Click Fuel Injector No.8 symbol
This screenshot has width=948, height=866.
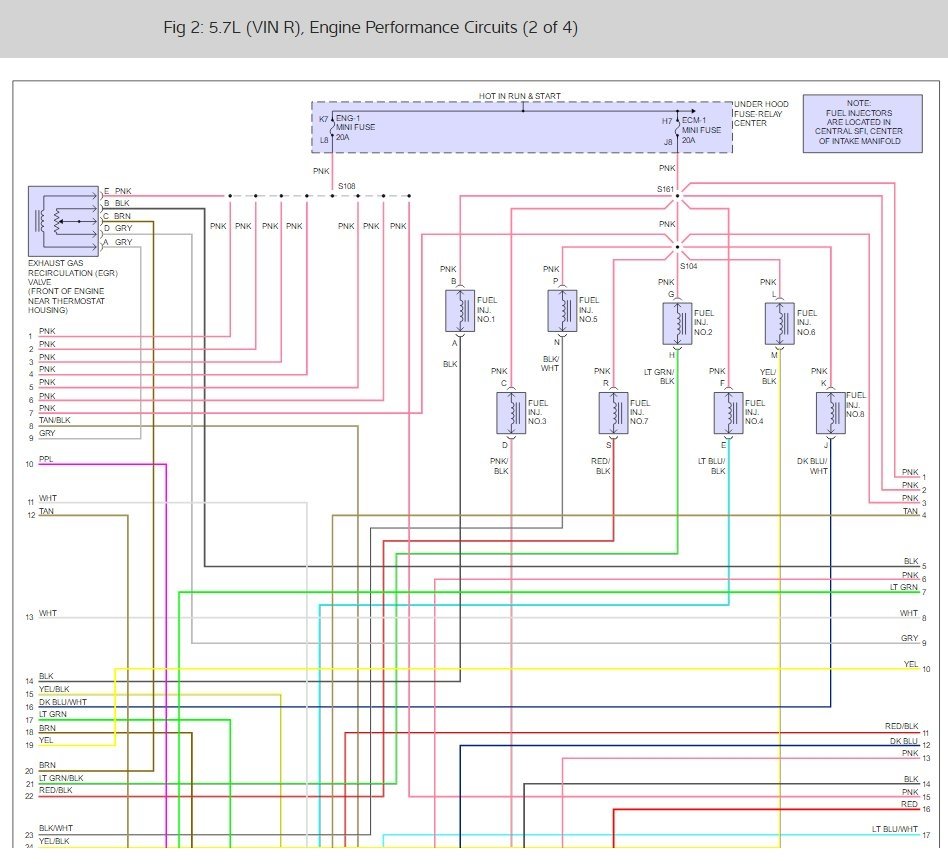click(831, 413)
